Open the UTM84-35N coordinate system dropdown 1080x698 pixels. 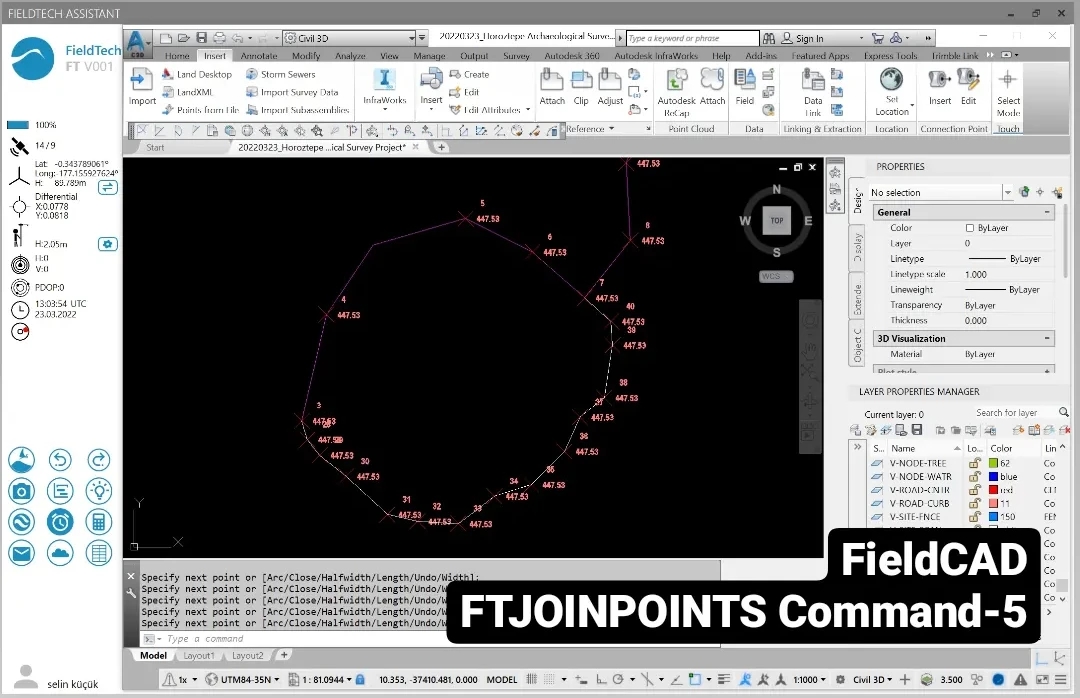point(243,679)
